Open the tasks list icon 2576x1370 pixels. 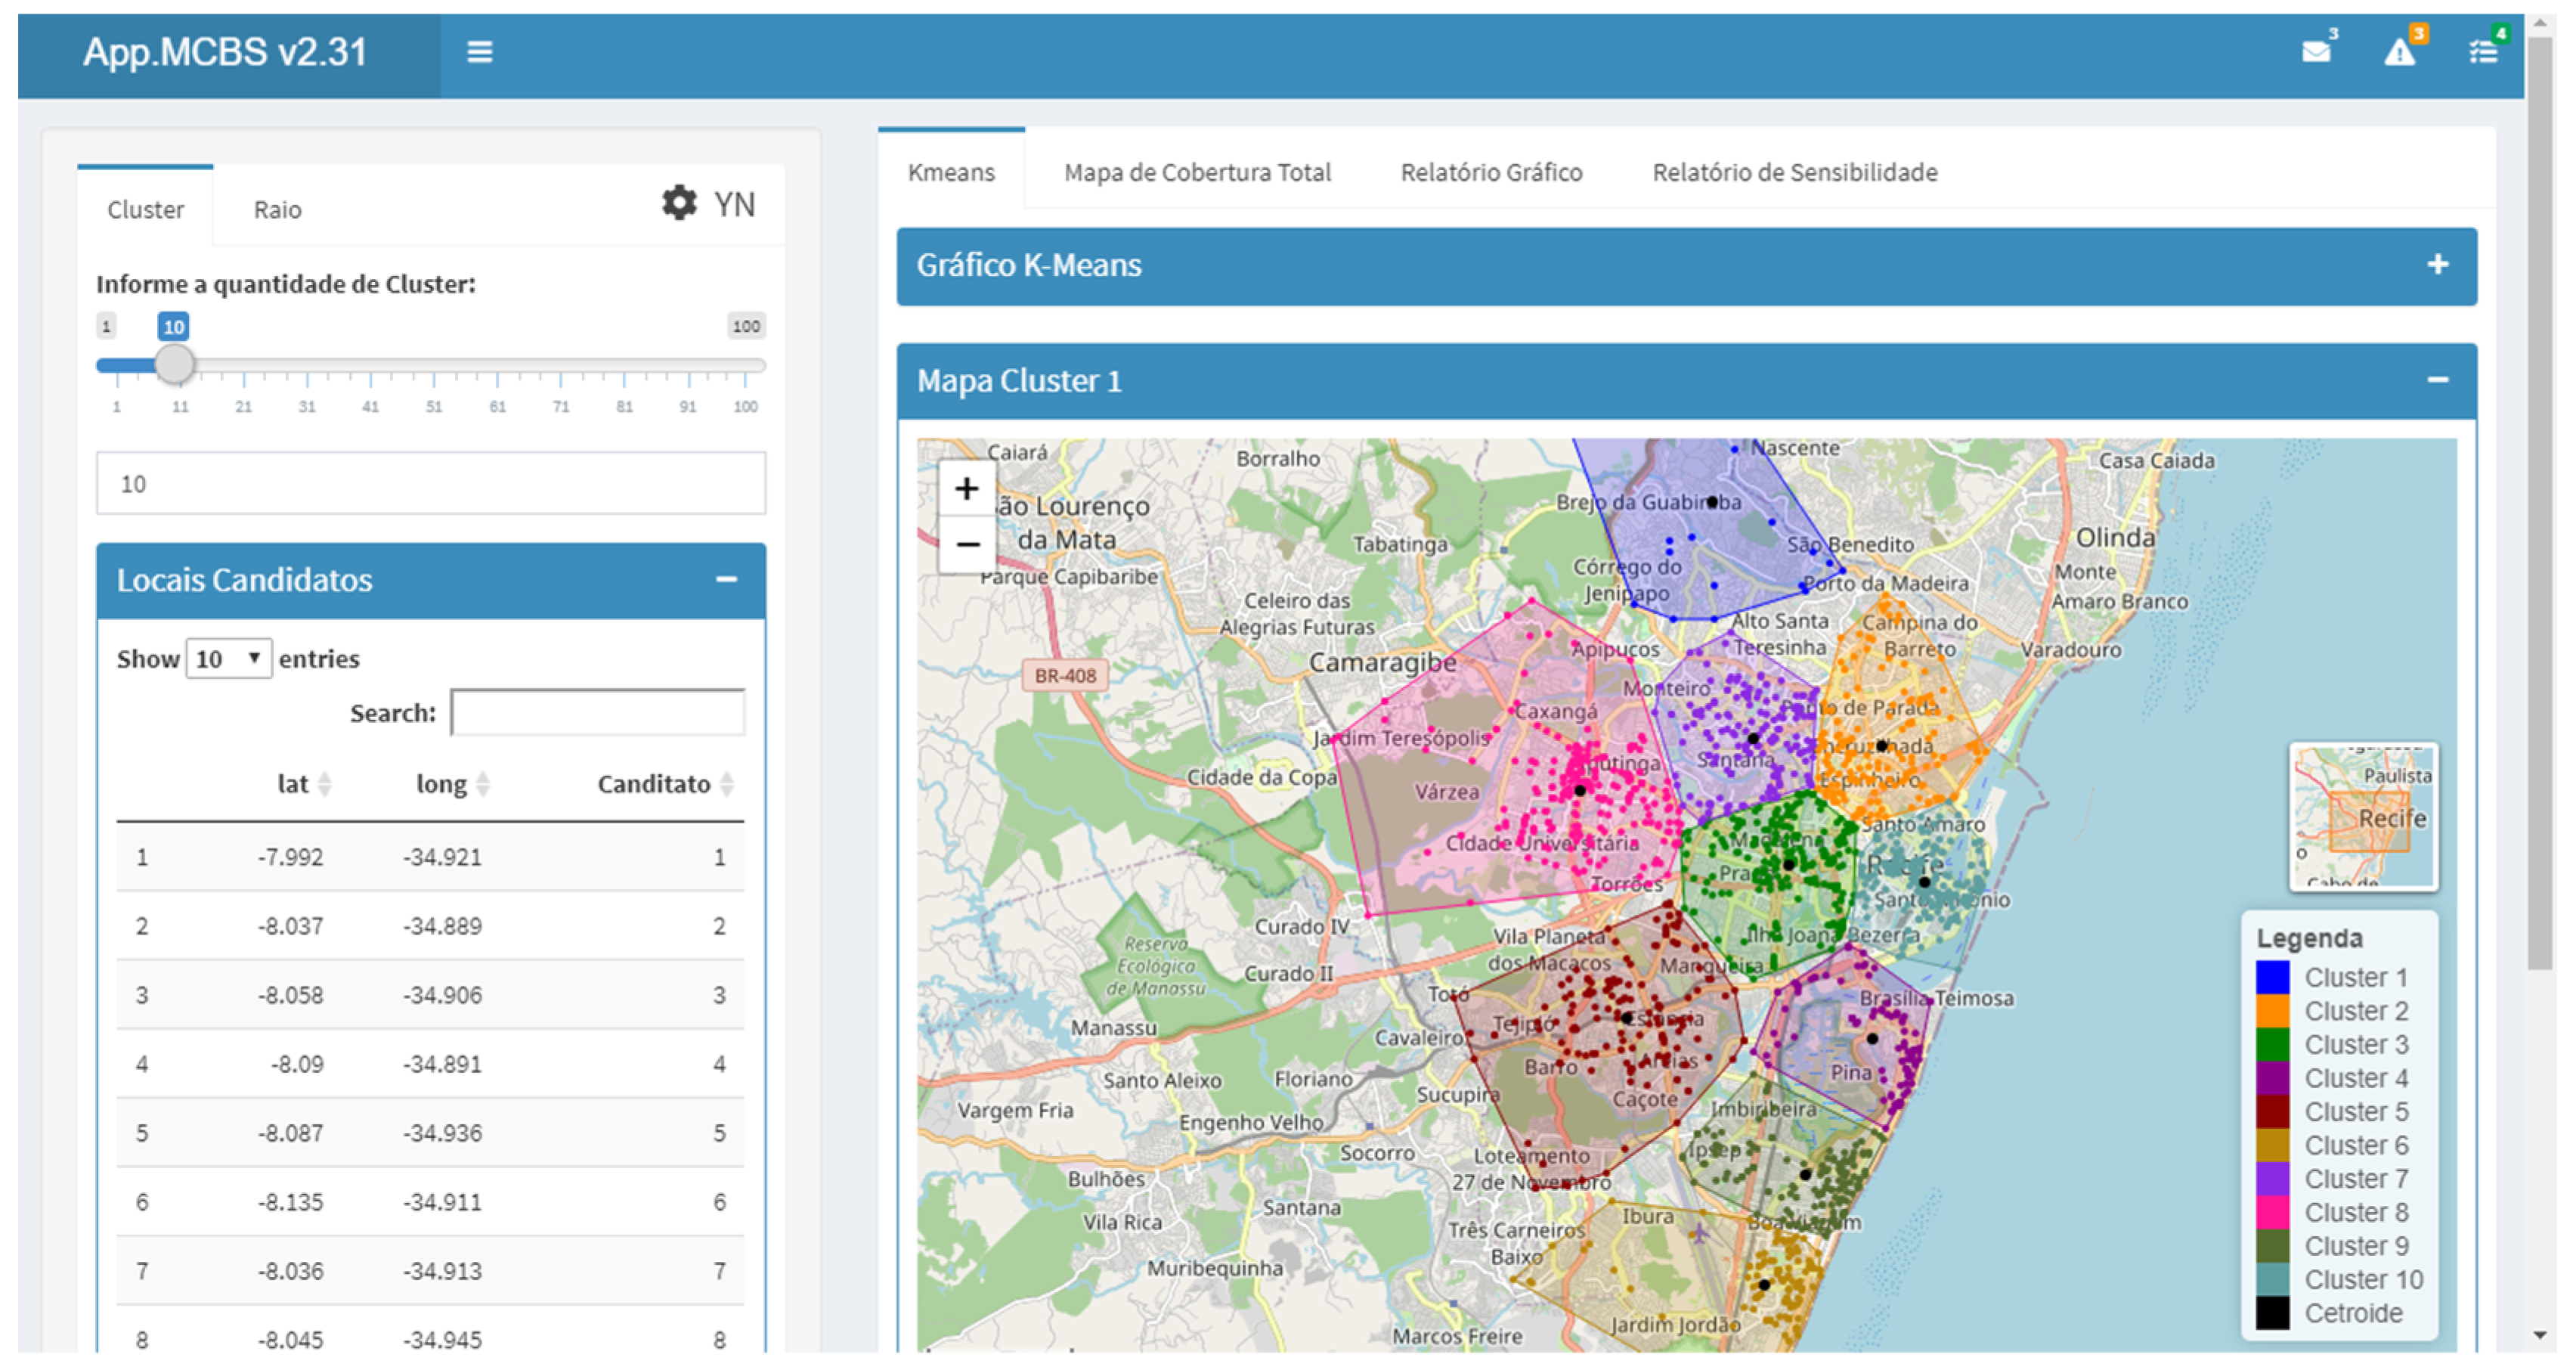click(2483, 52)
